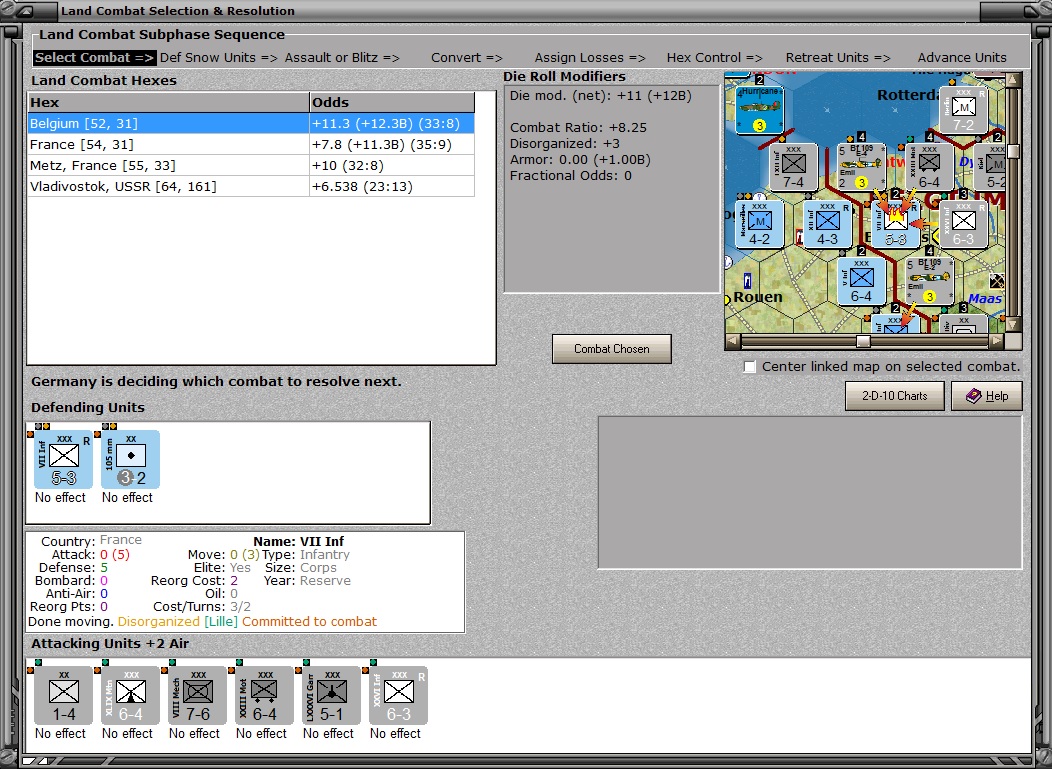The height and width of the screenshot is (769, 1052).
Task: Click the map's scroll up arrow
Action: coord(1013,80)
